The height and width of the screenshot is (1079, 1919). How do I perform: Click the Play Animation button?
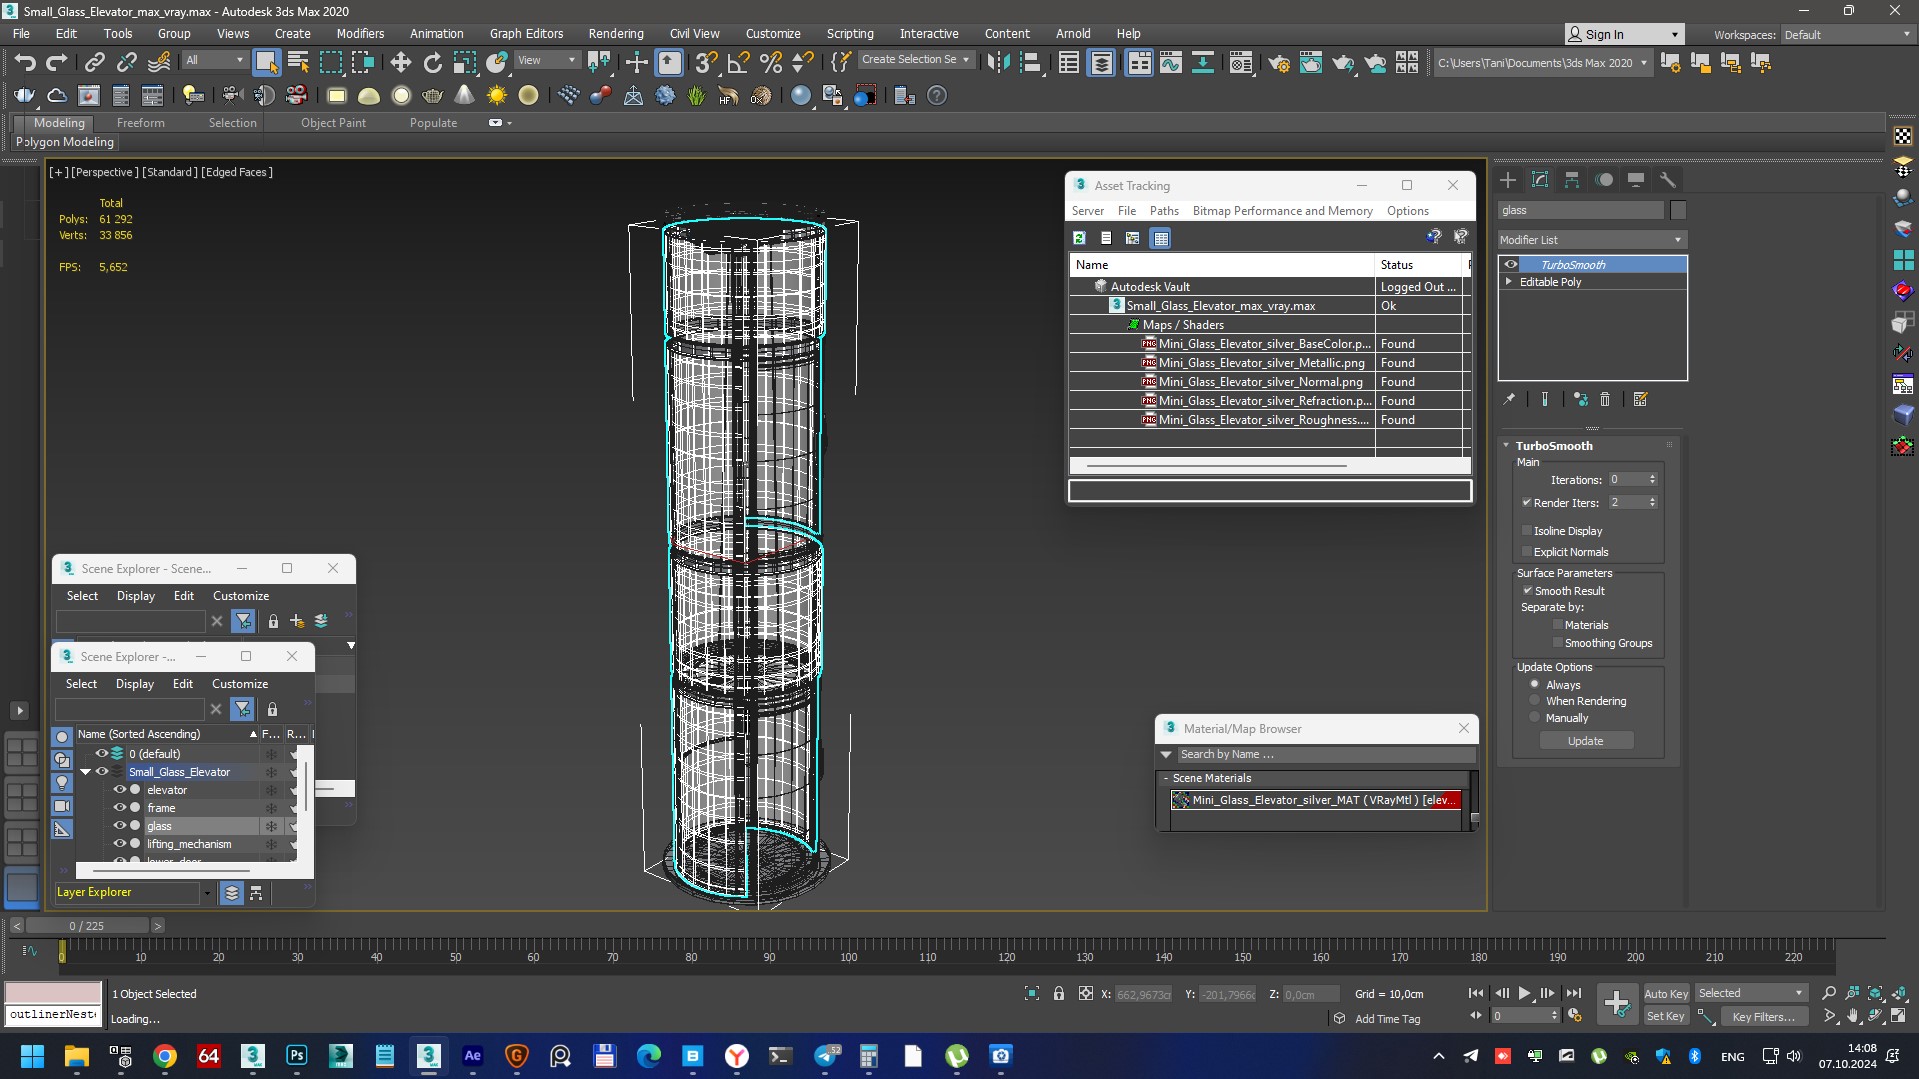point(1524,993)
